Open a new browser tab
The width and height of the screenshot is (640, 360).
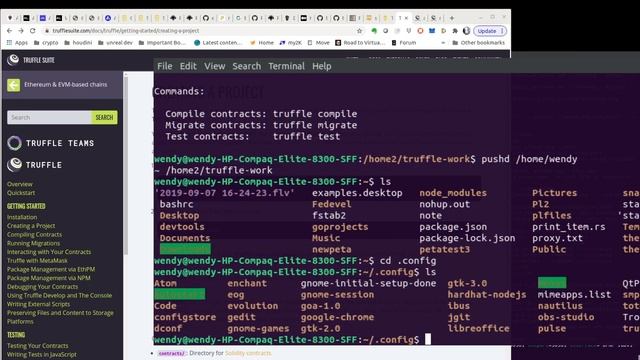(x=451, y=18)
